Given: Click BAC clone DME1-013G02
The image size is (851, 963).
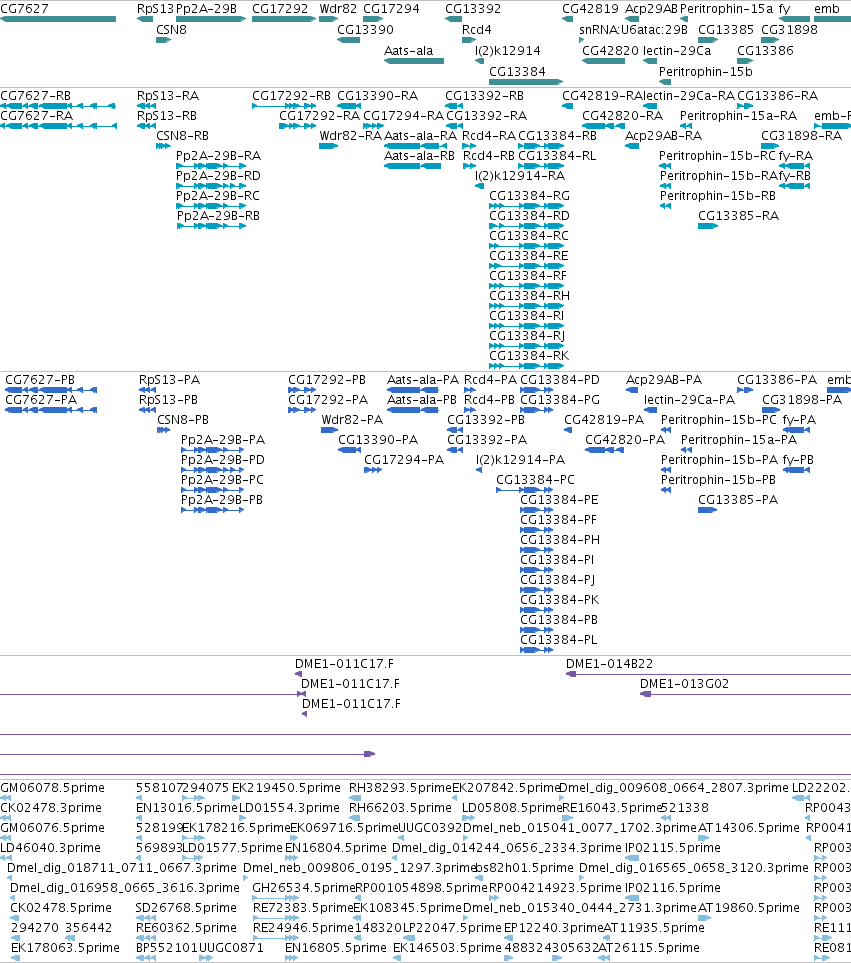Looking at the screenshot, I should 685,684.
